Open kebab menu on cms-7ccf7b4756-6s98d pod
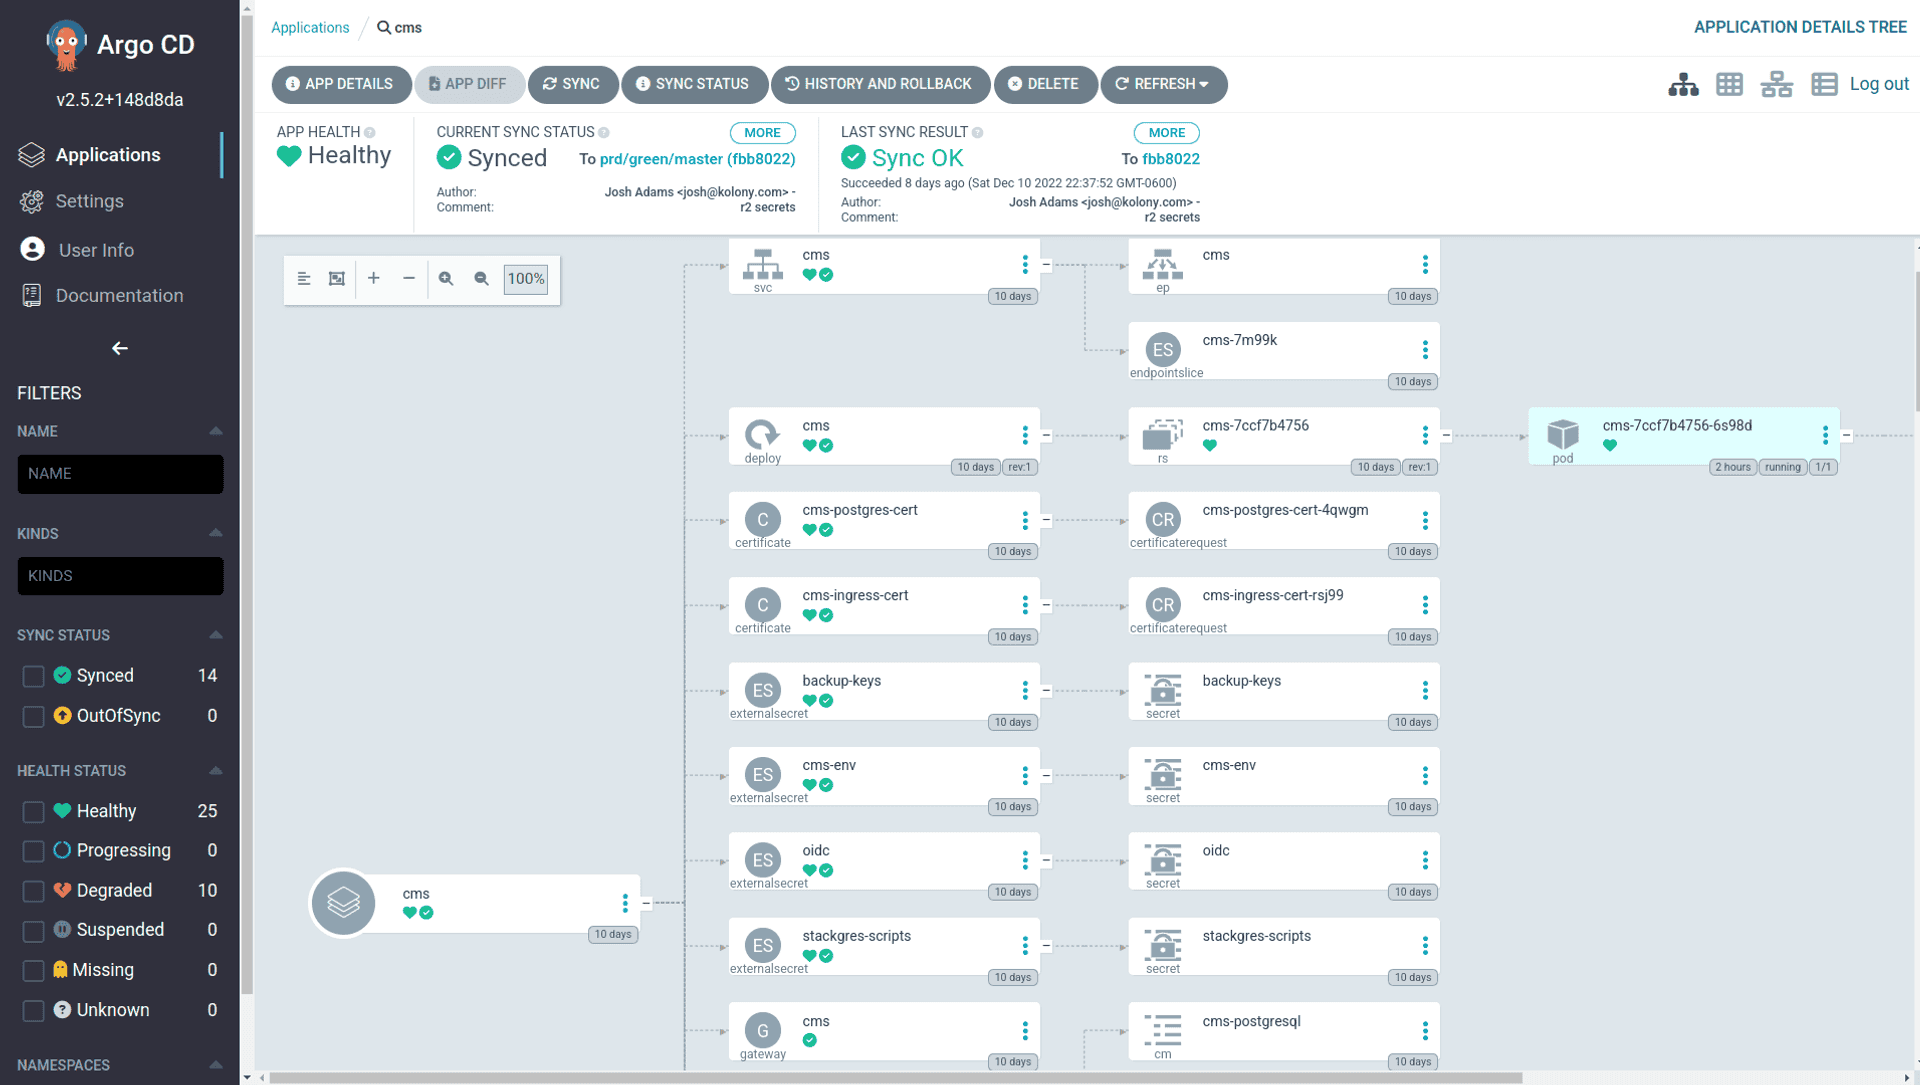 point(1825,435)
